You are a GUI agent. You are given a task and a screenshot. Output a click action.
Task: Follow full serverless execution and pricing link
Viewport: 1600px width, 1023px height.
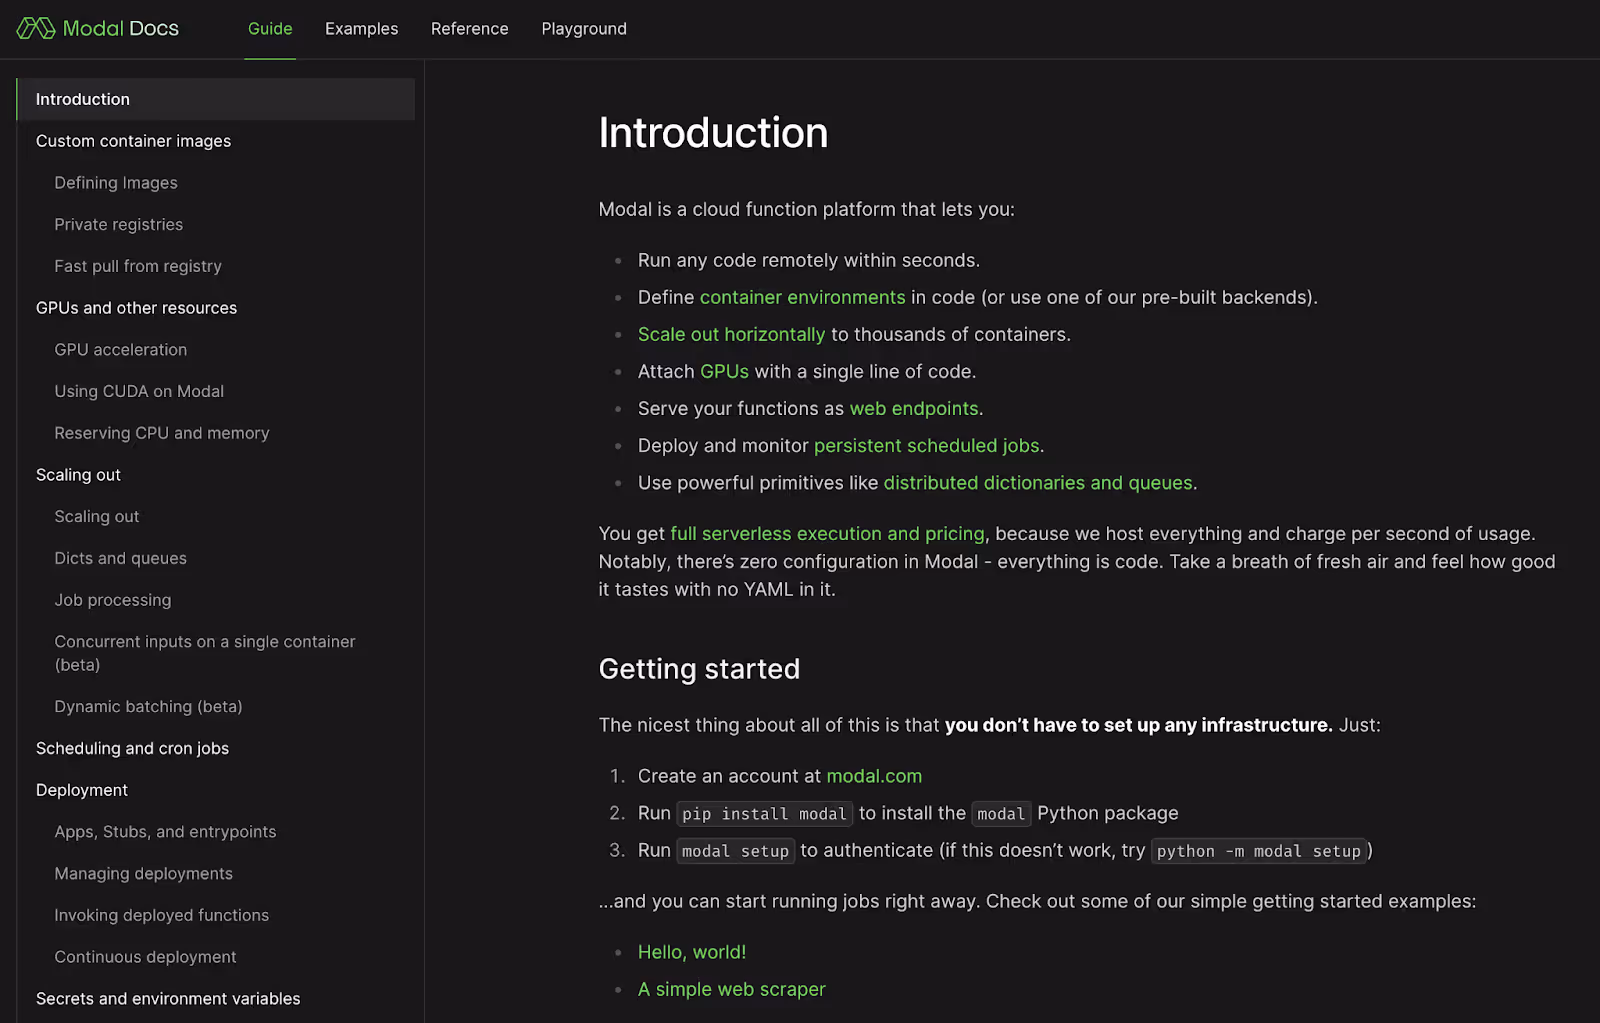pos(827,534)
